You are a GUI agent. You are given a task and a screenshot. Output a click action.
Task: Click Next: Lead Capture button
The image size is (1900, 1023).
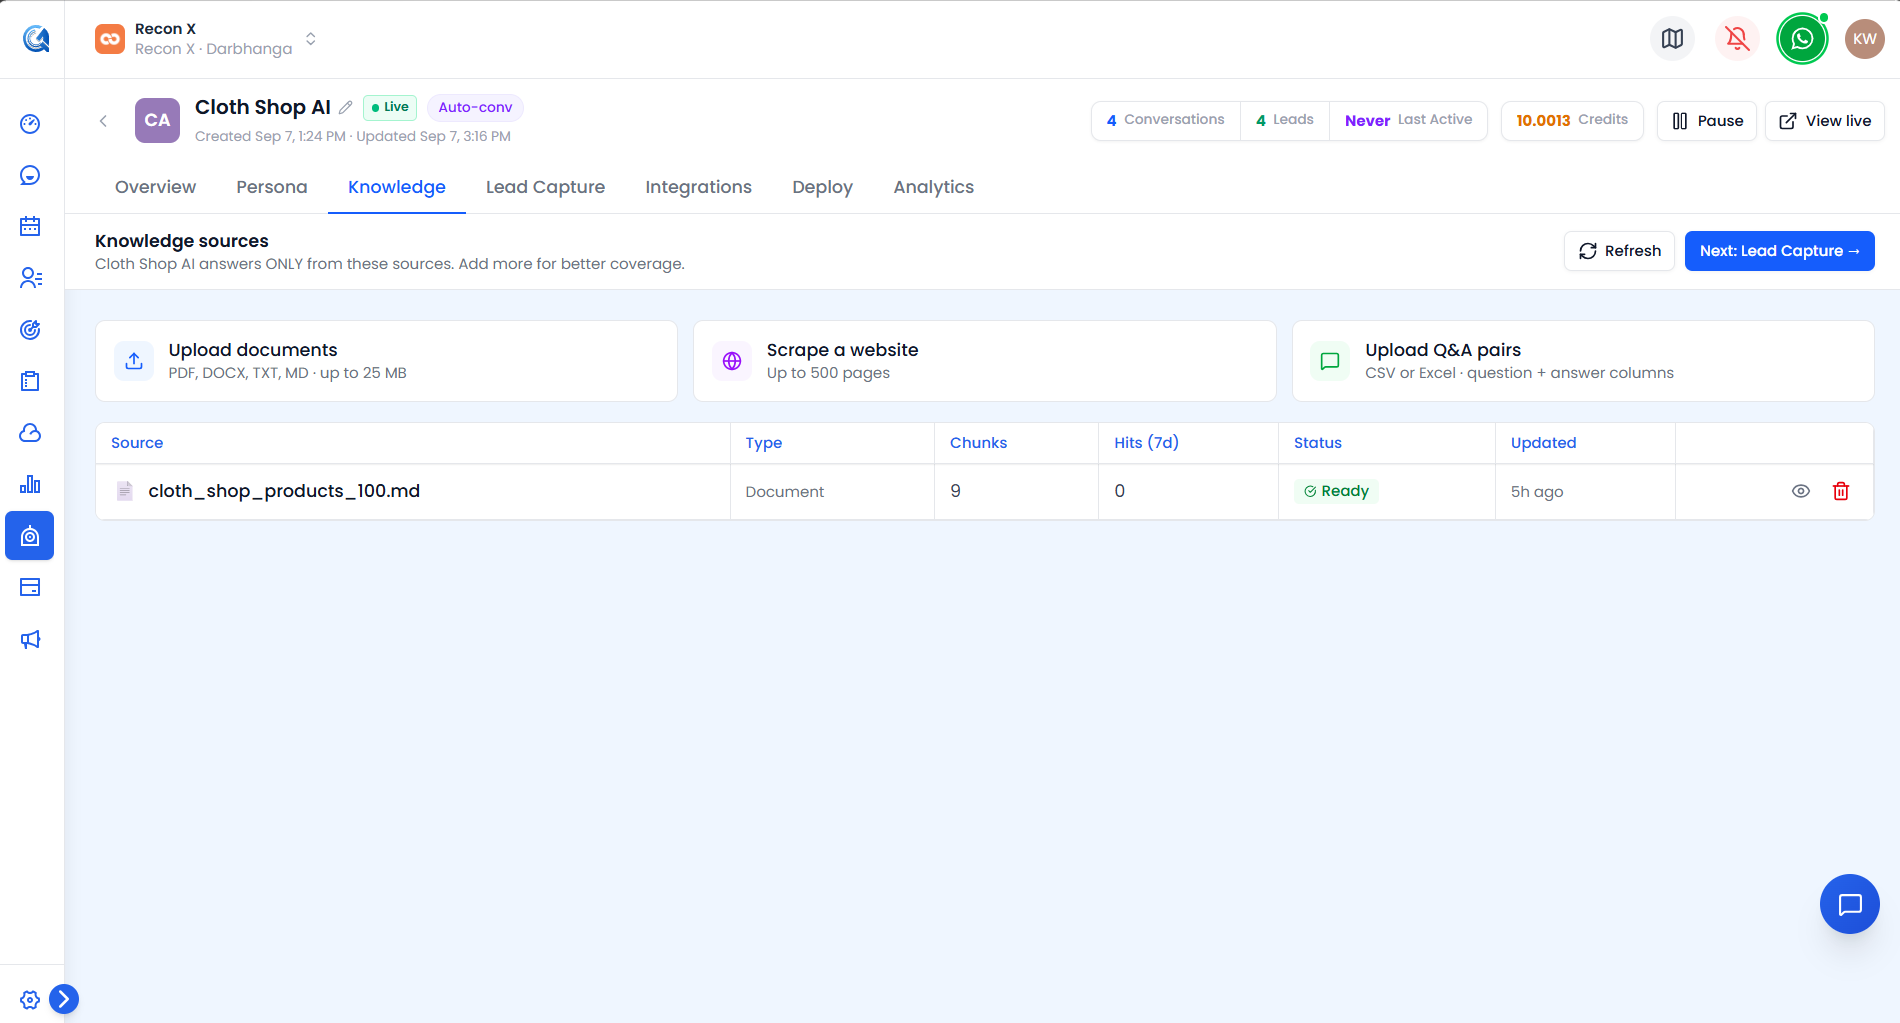(x=1779, y=251)
